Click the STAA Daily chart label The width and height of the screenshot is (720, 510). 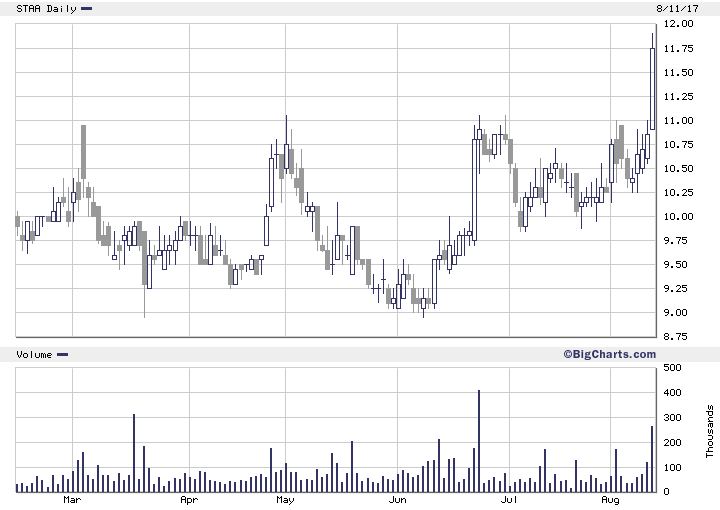(x=46, y=9)
